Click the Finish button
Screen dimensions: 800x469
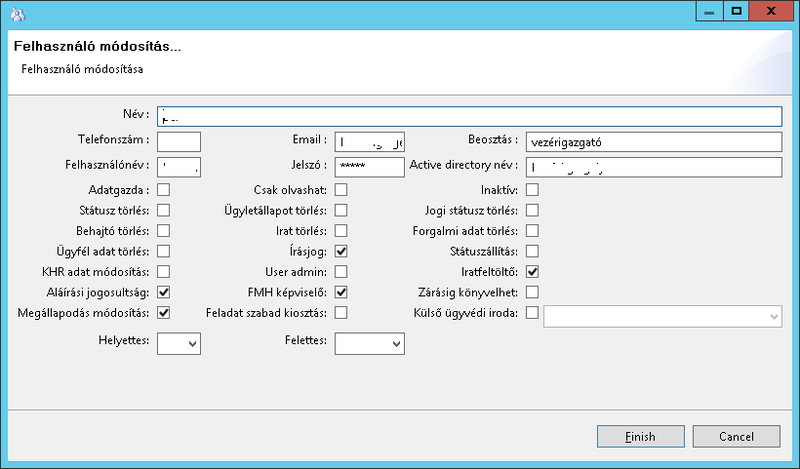[x=640, y=436]
